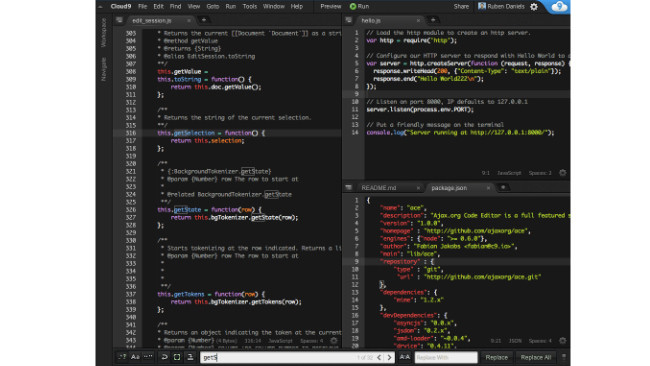Open find bar options at far right
The image size is (650, 366).
(x=564, y=357)
